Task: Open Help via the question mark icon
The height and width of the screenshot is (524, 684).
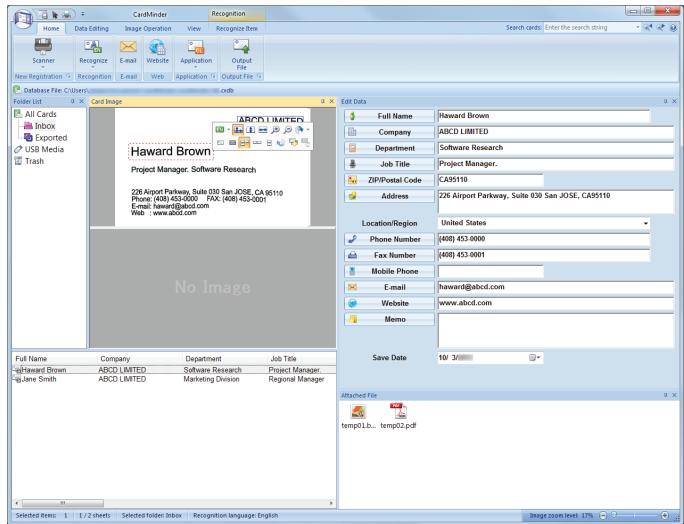Action: (674, 27)
